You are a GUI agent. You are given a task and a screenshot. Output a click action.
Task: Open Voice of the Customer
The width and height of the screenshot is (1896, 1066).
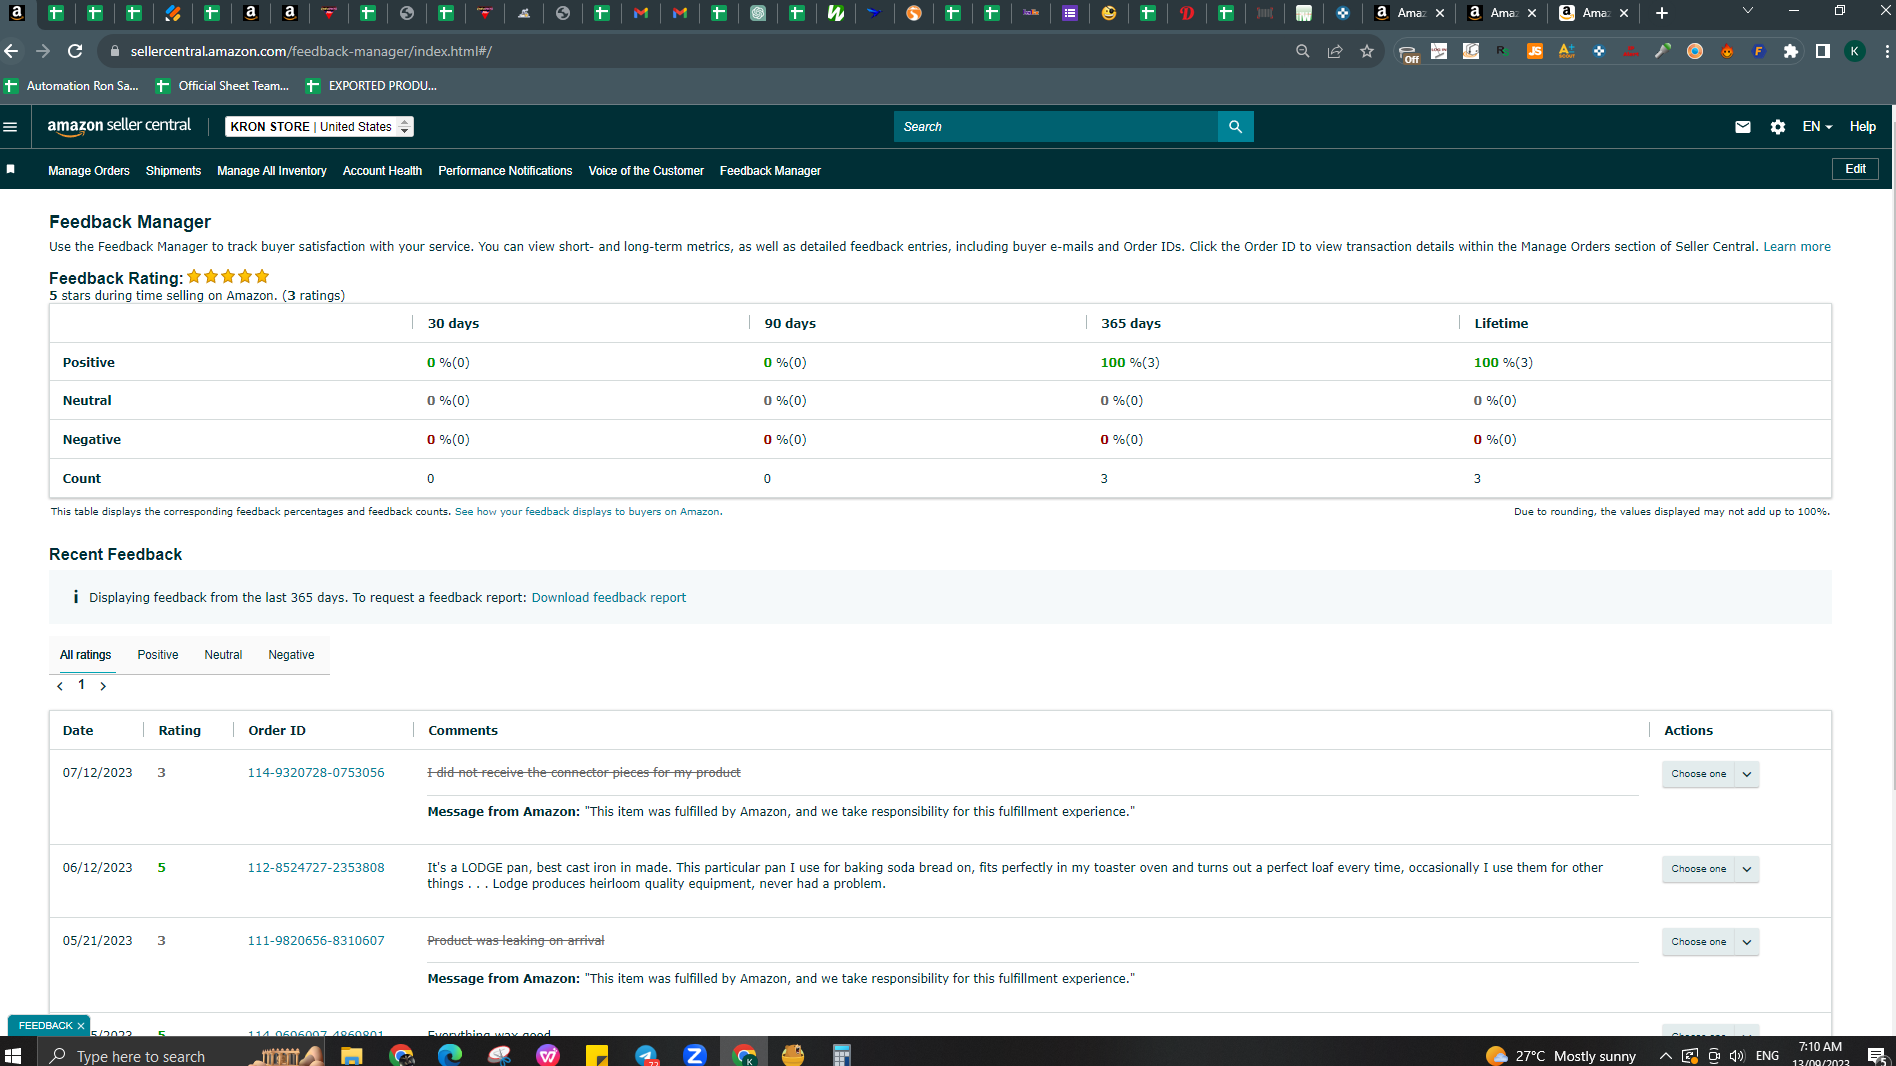click(646, 171)
